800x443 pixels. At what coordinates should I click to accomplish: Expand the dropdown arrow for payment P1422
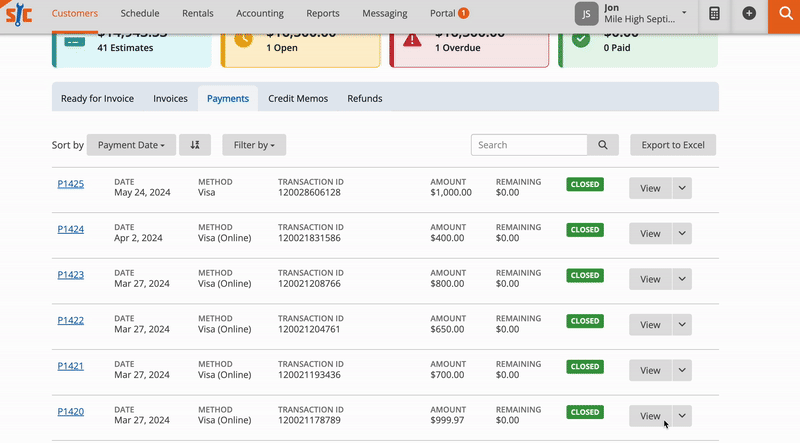682,325
